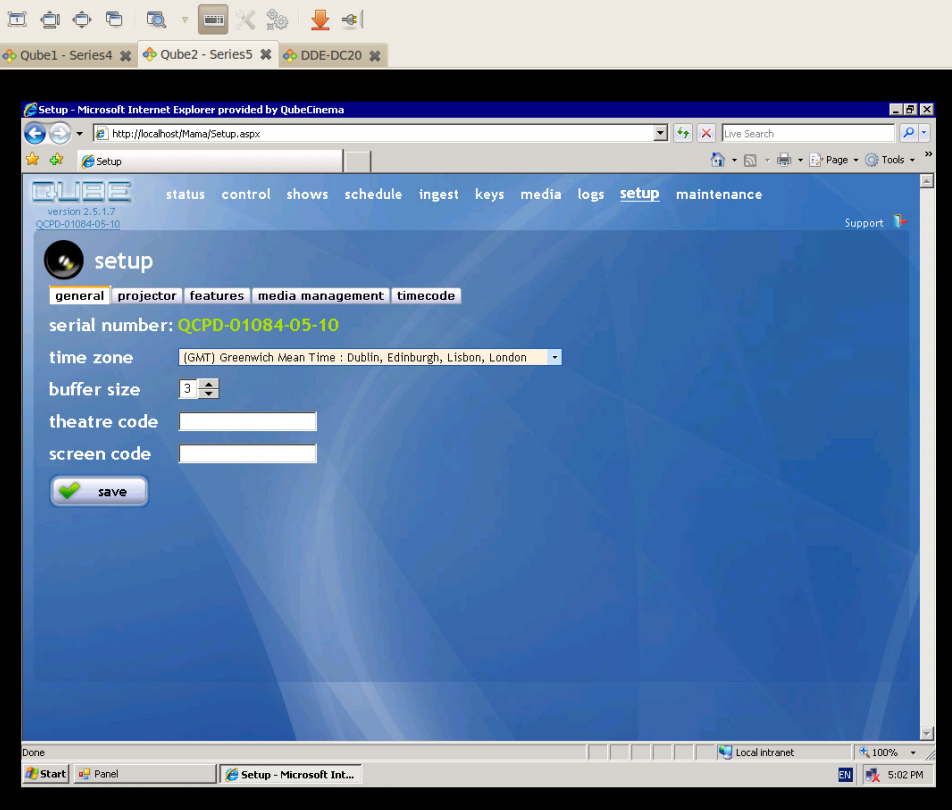Toggle fullscreen mode in remote viewer toolbar
The image size is (952, 810).
pos(17,19)
